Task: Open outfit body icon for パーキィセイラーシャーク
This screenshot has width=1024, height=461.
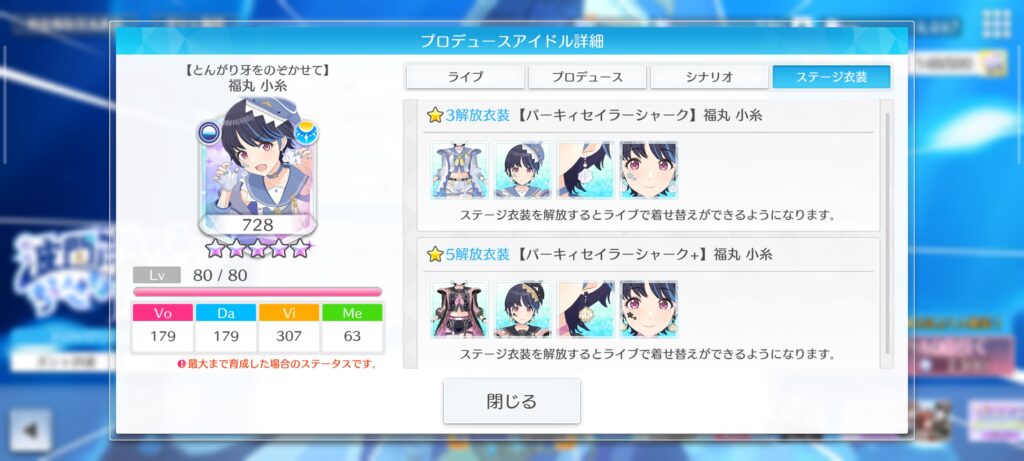Action: point(459,170)
